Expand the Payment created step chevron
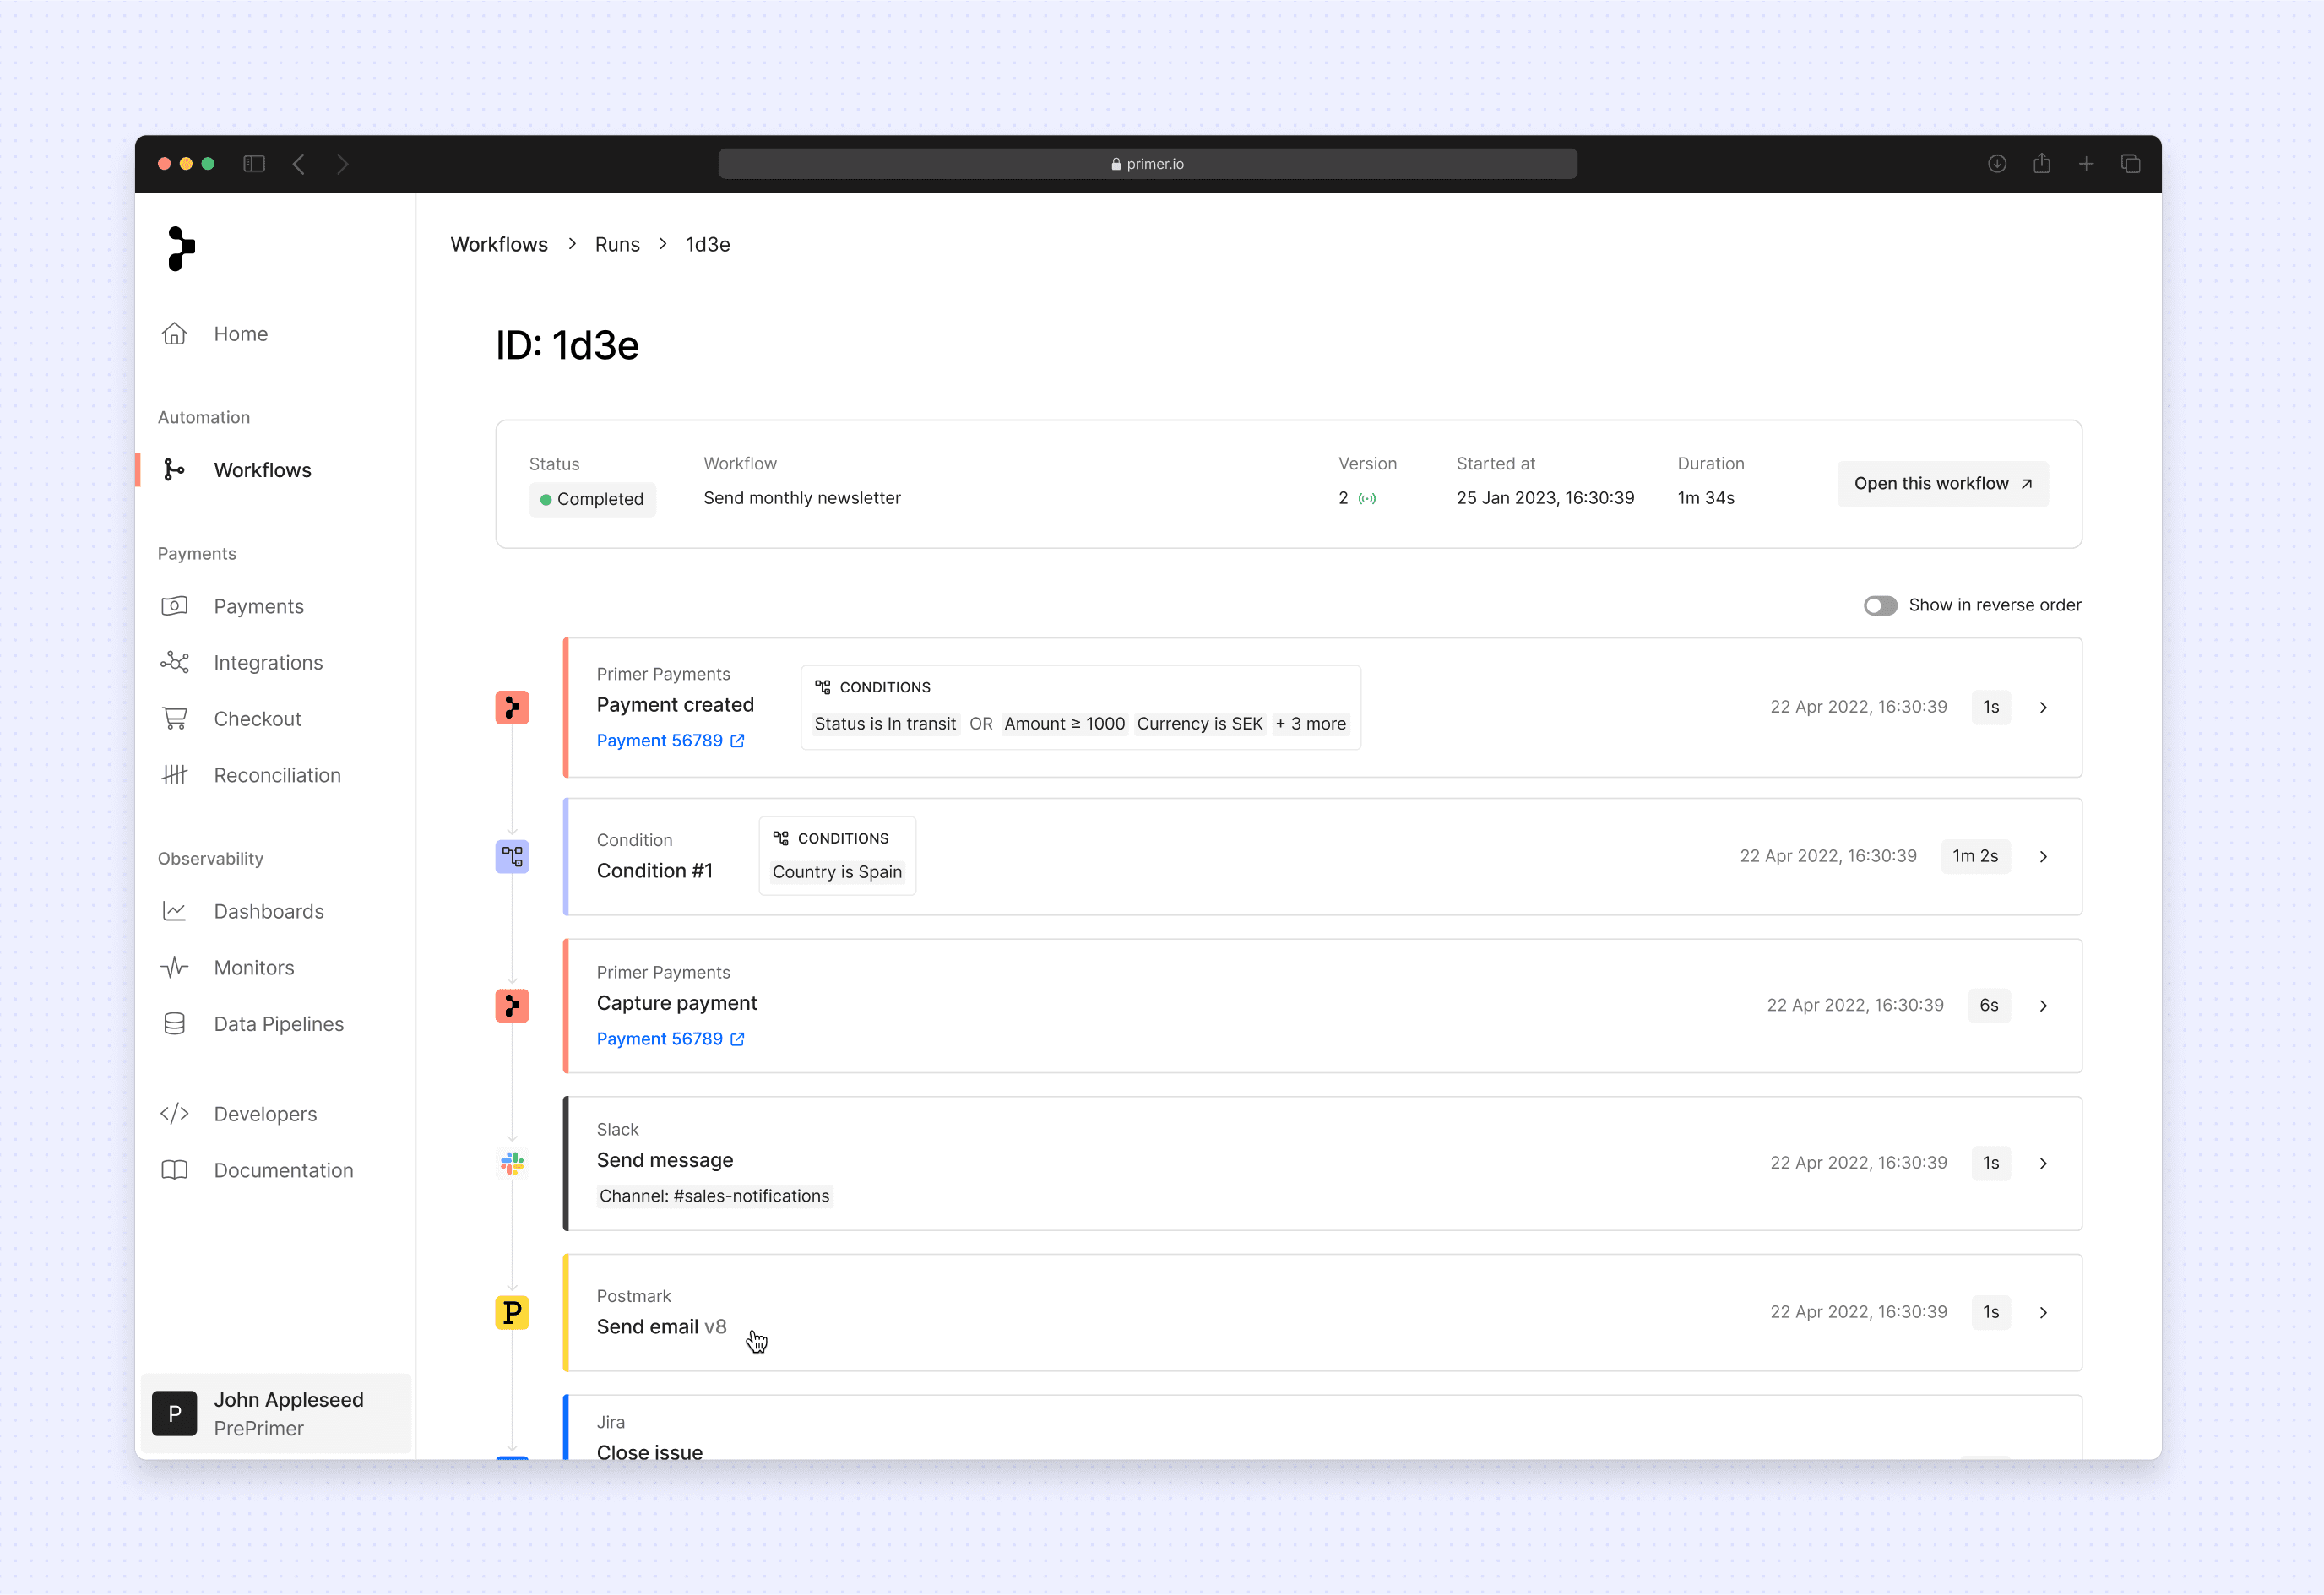The height and width of the screenshot is (1595, 2324). pos(2043,708)
